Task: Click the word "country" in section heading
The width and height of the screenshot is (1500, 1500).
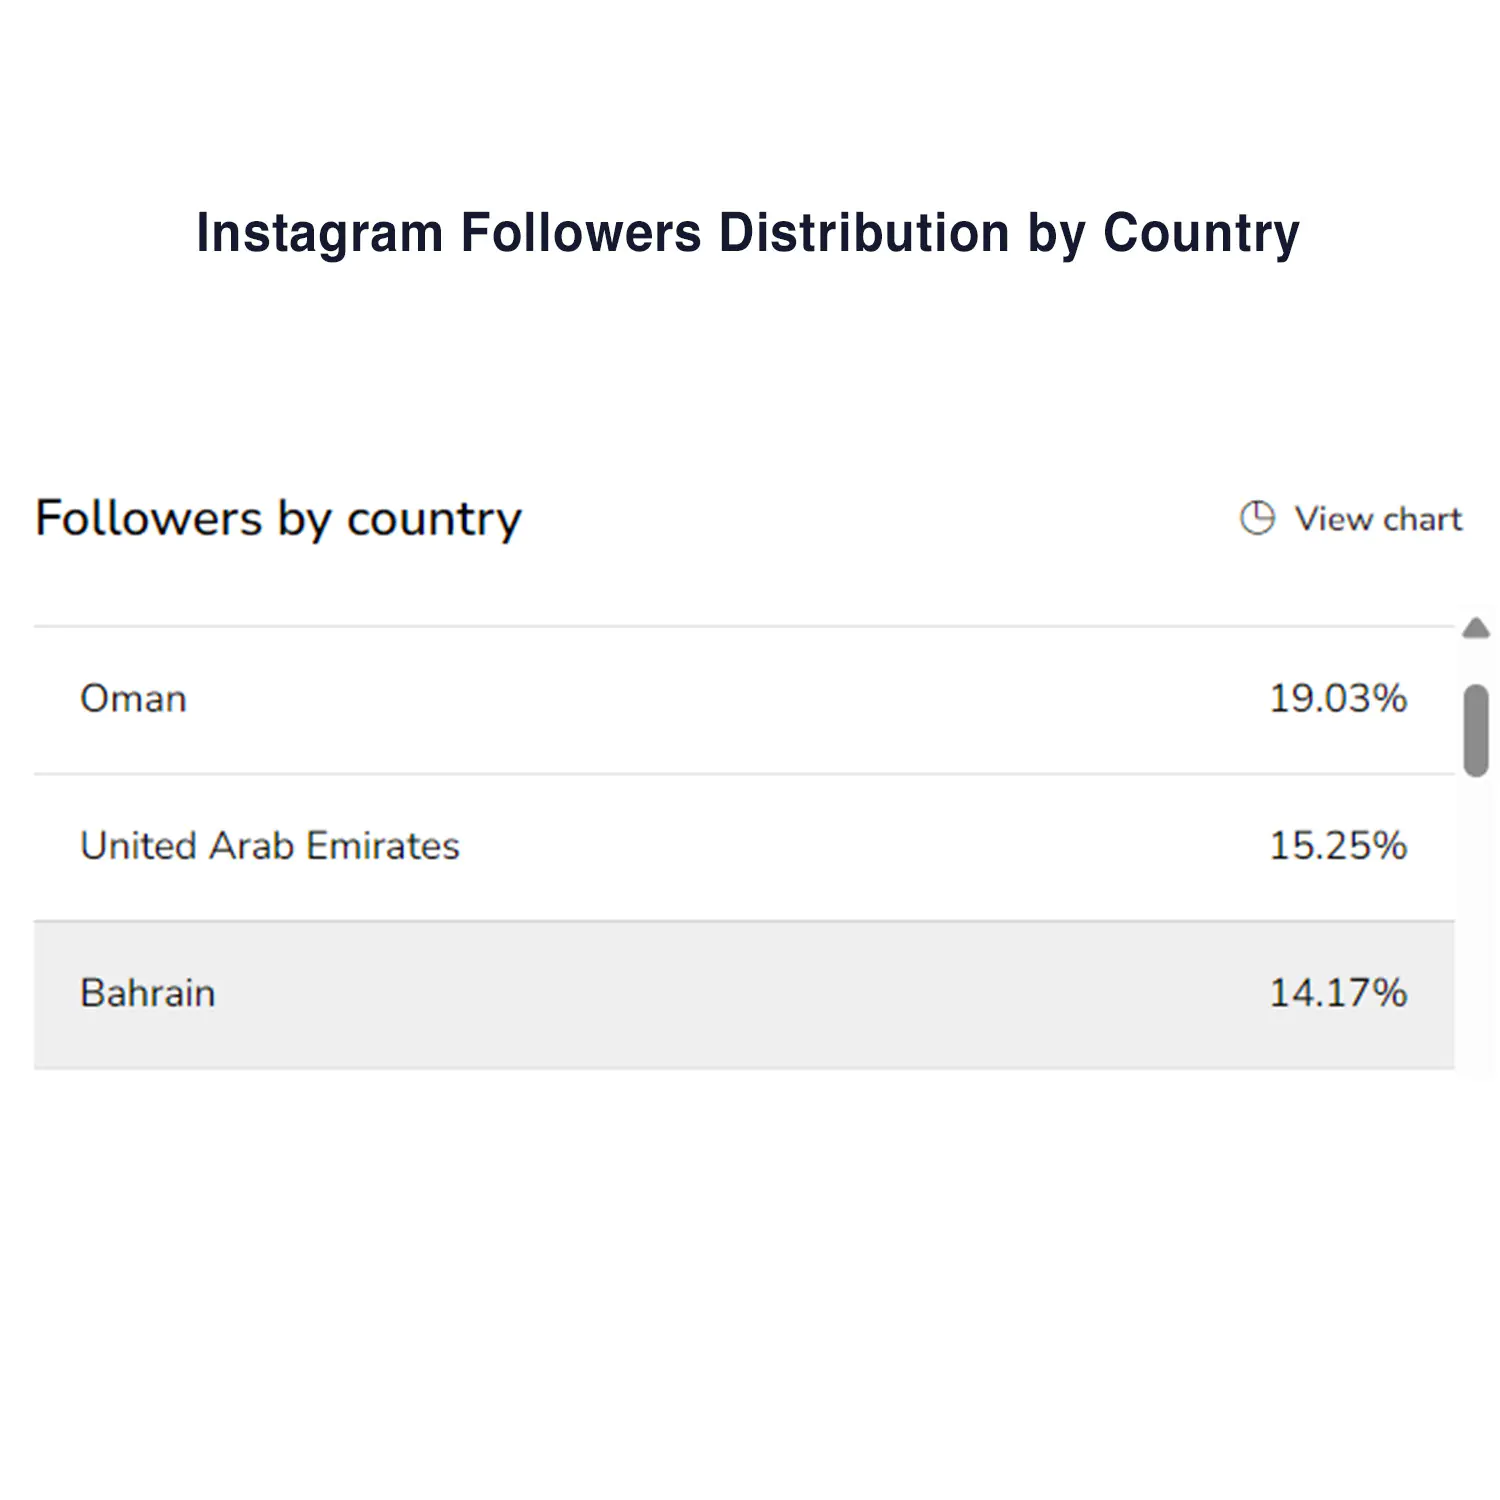Action: point(434,520)
